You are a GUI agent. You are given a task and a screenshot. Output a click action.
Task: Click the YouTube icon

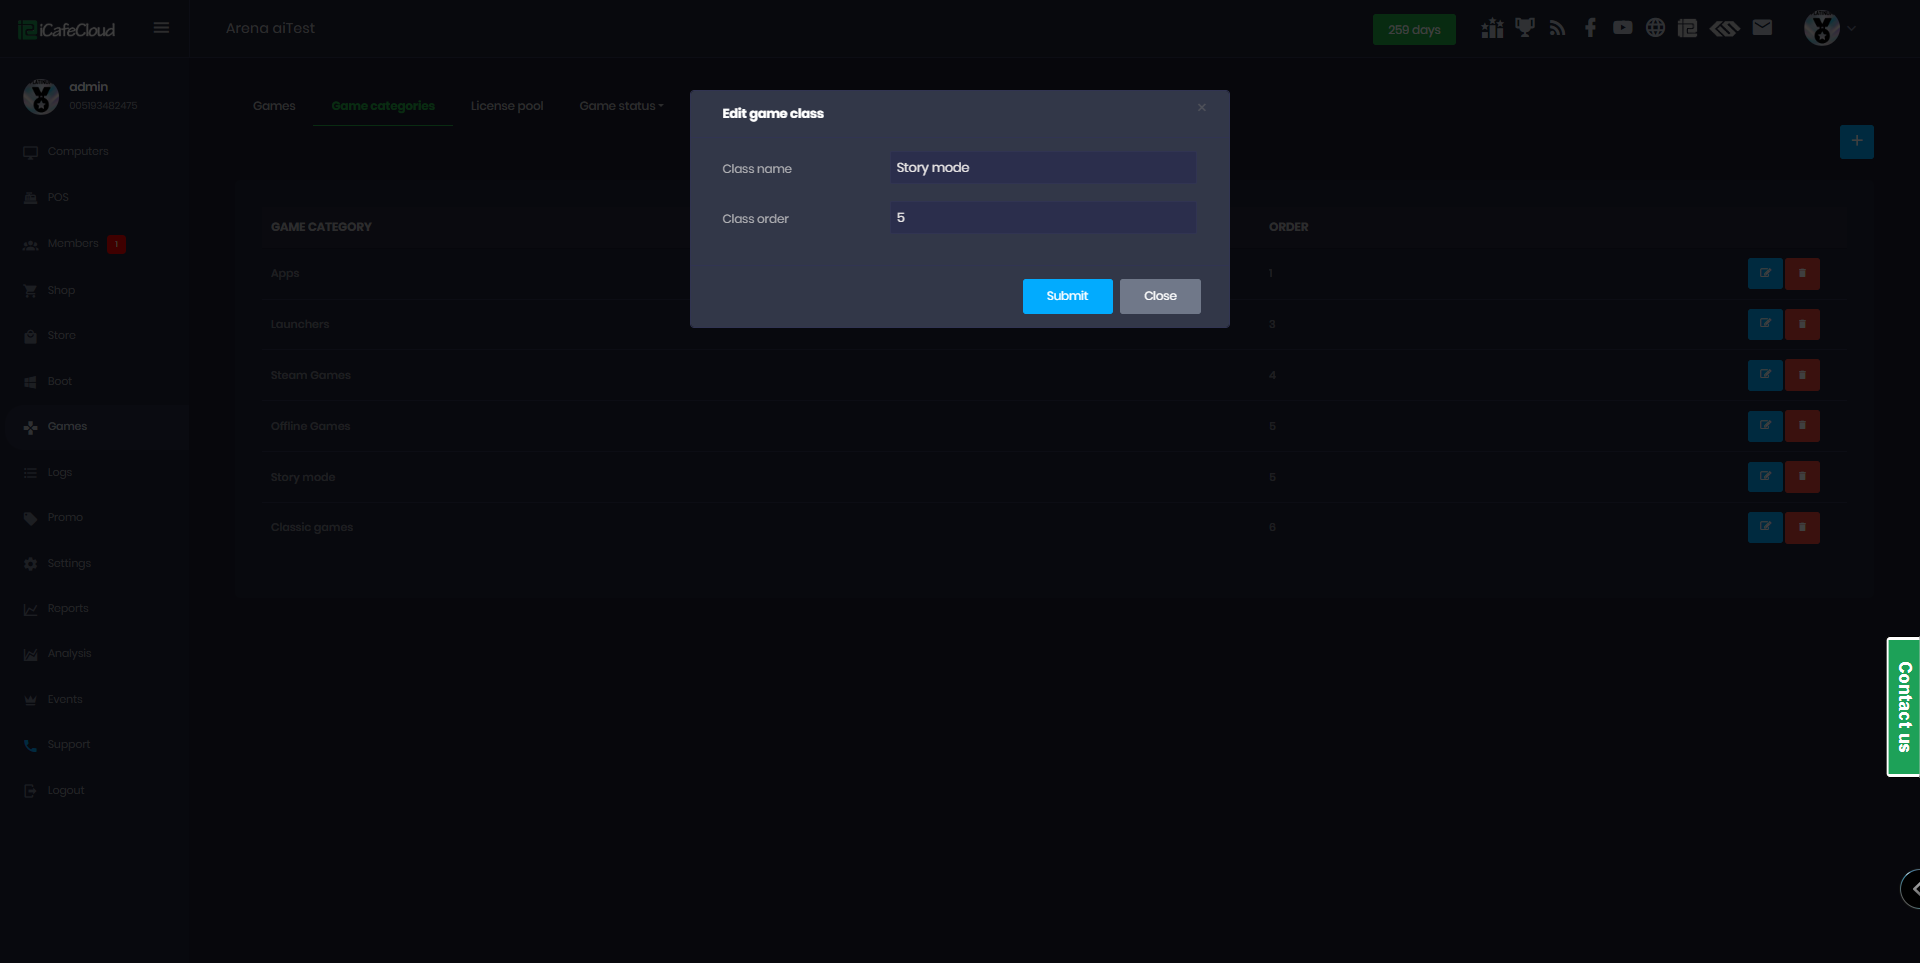[x=1623, y=28]
